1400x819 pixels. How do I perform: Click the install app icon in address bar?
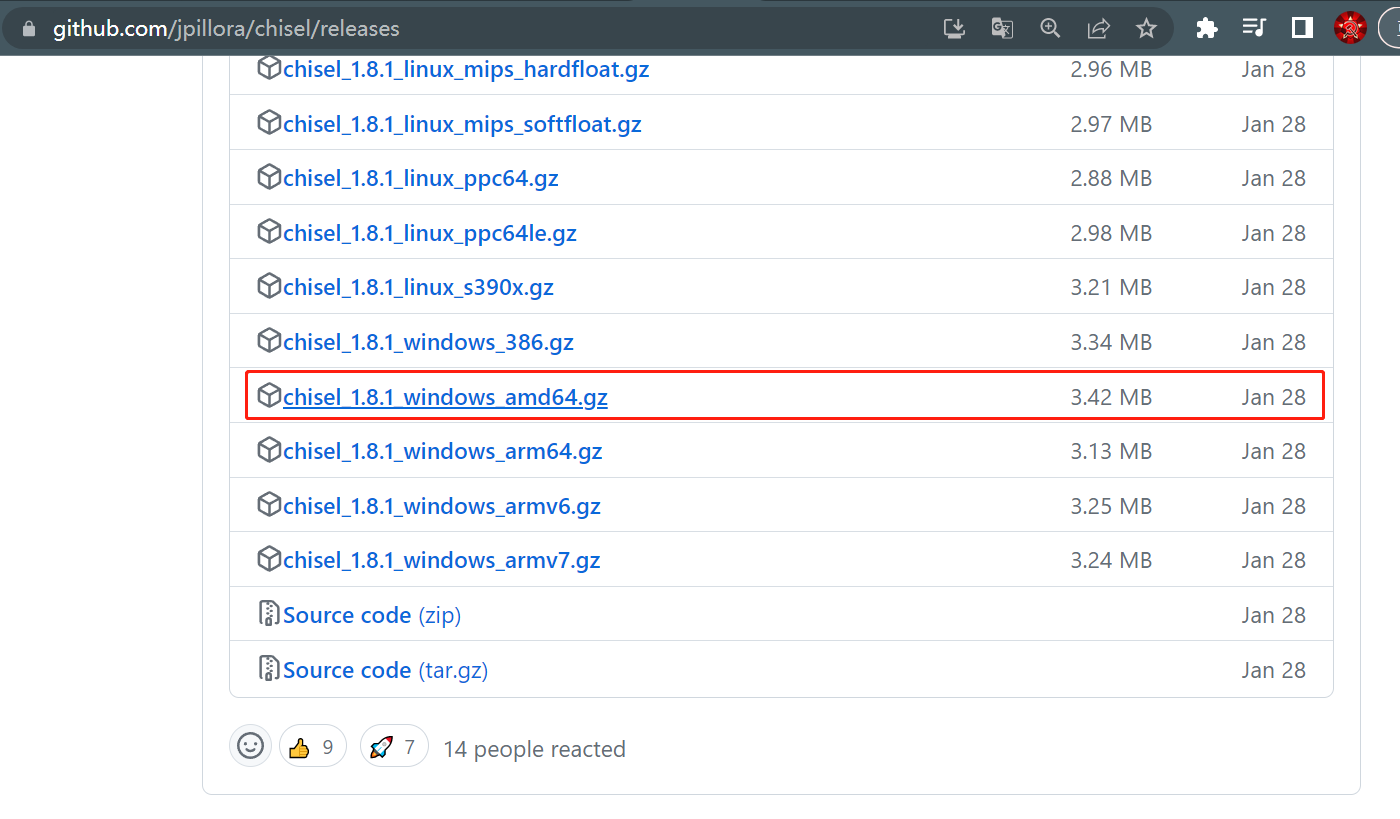coord(954,28)
